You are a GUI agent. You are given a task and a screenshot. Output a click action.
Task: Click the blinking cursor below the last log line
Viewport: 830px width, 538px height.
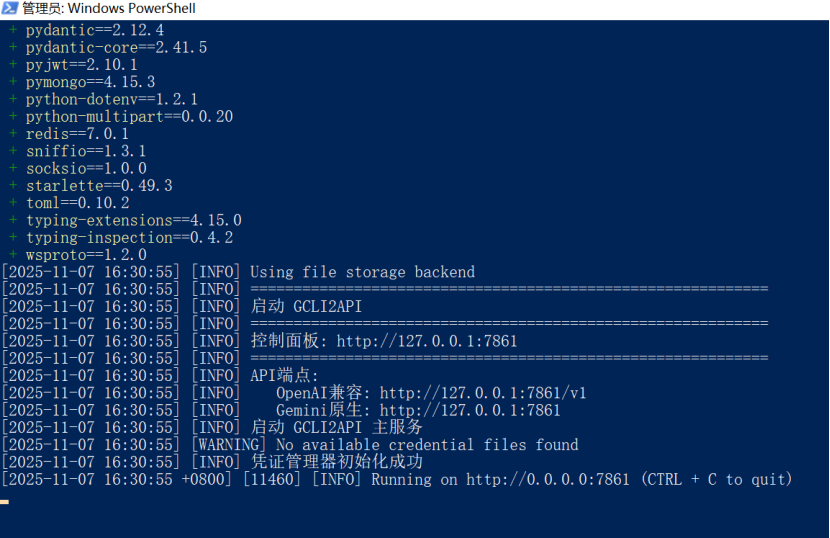(5, 500)
